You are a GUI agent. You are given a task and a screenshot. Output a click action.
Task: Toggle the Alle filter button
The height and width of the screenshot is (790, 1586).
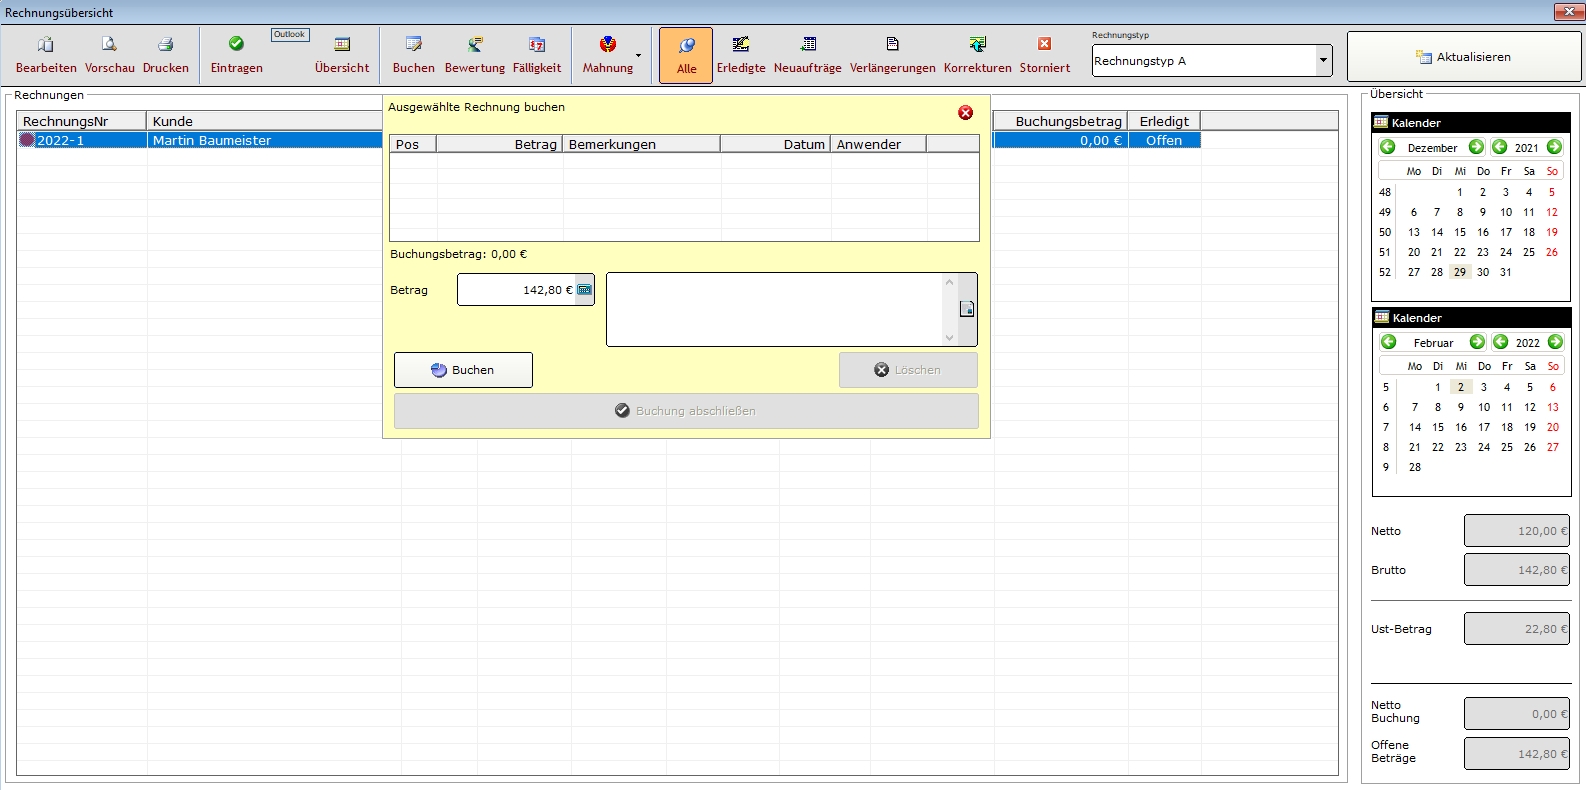click(x=686, y=55)
